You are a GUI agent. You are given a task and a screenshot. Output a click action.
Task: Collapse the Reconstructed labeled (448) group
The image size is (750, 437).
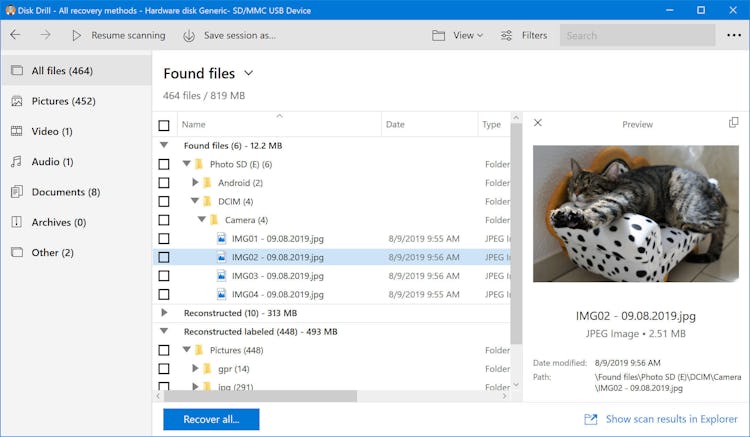coord(164,331)
